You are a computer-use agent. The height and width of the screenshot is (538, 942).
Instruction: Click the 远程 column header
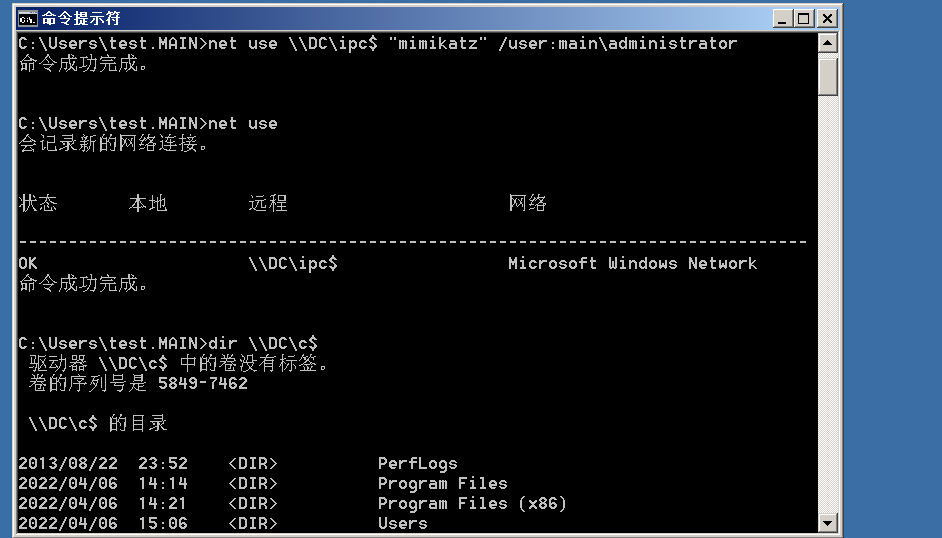tap(267, 203)
